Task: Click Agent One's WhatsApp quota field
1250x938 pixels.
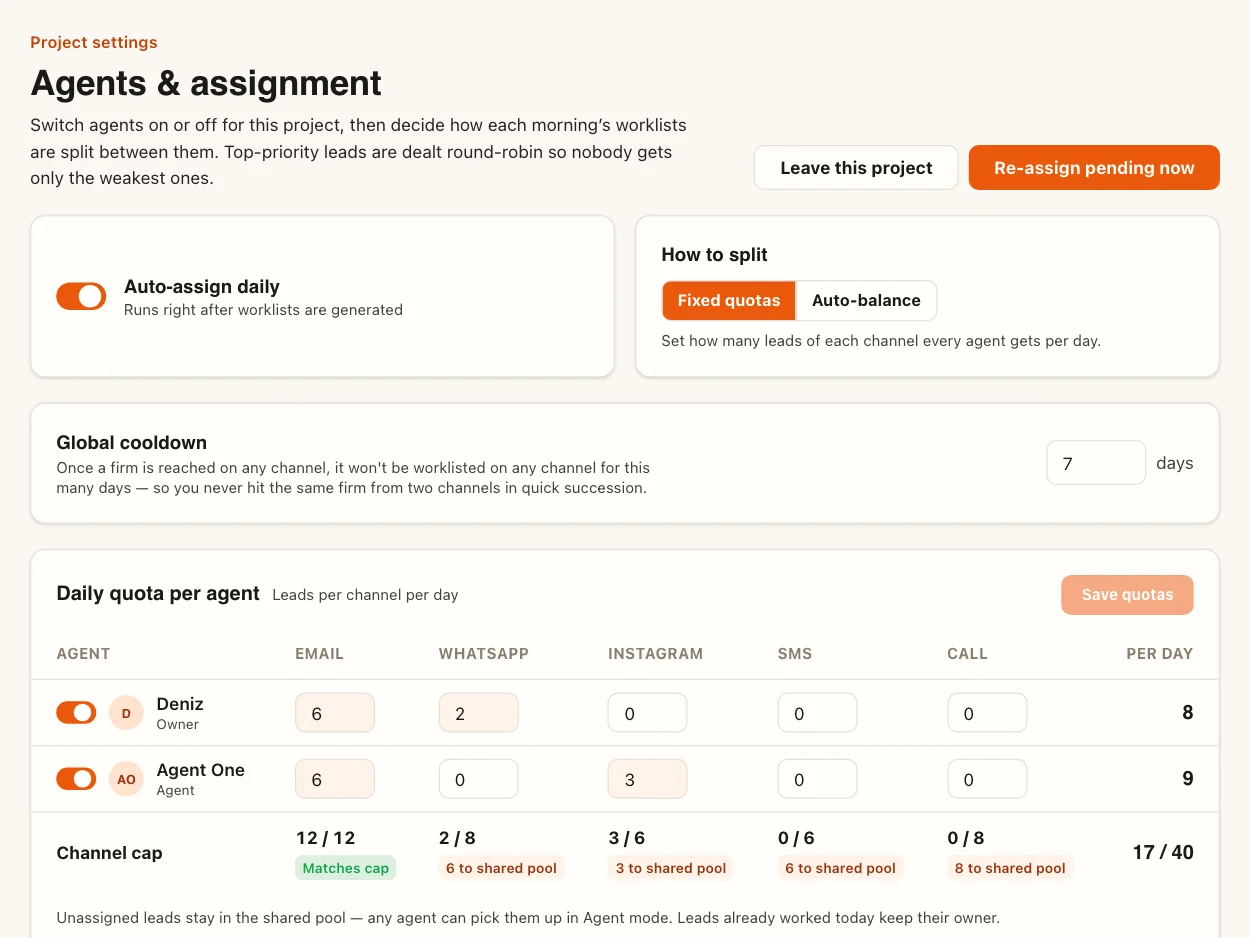Action: (x=479, y=779)
